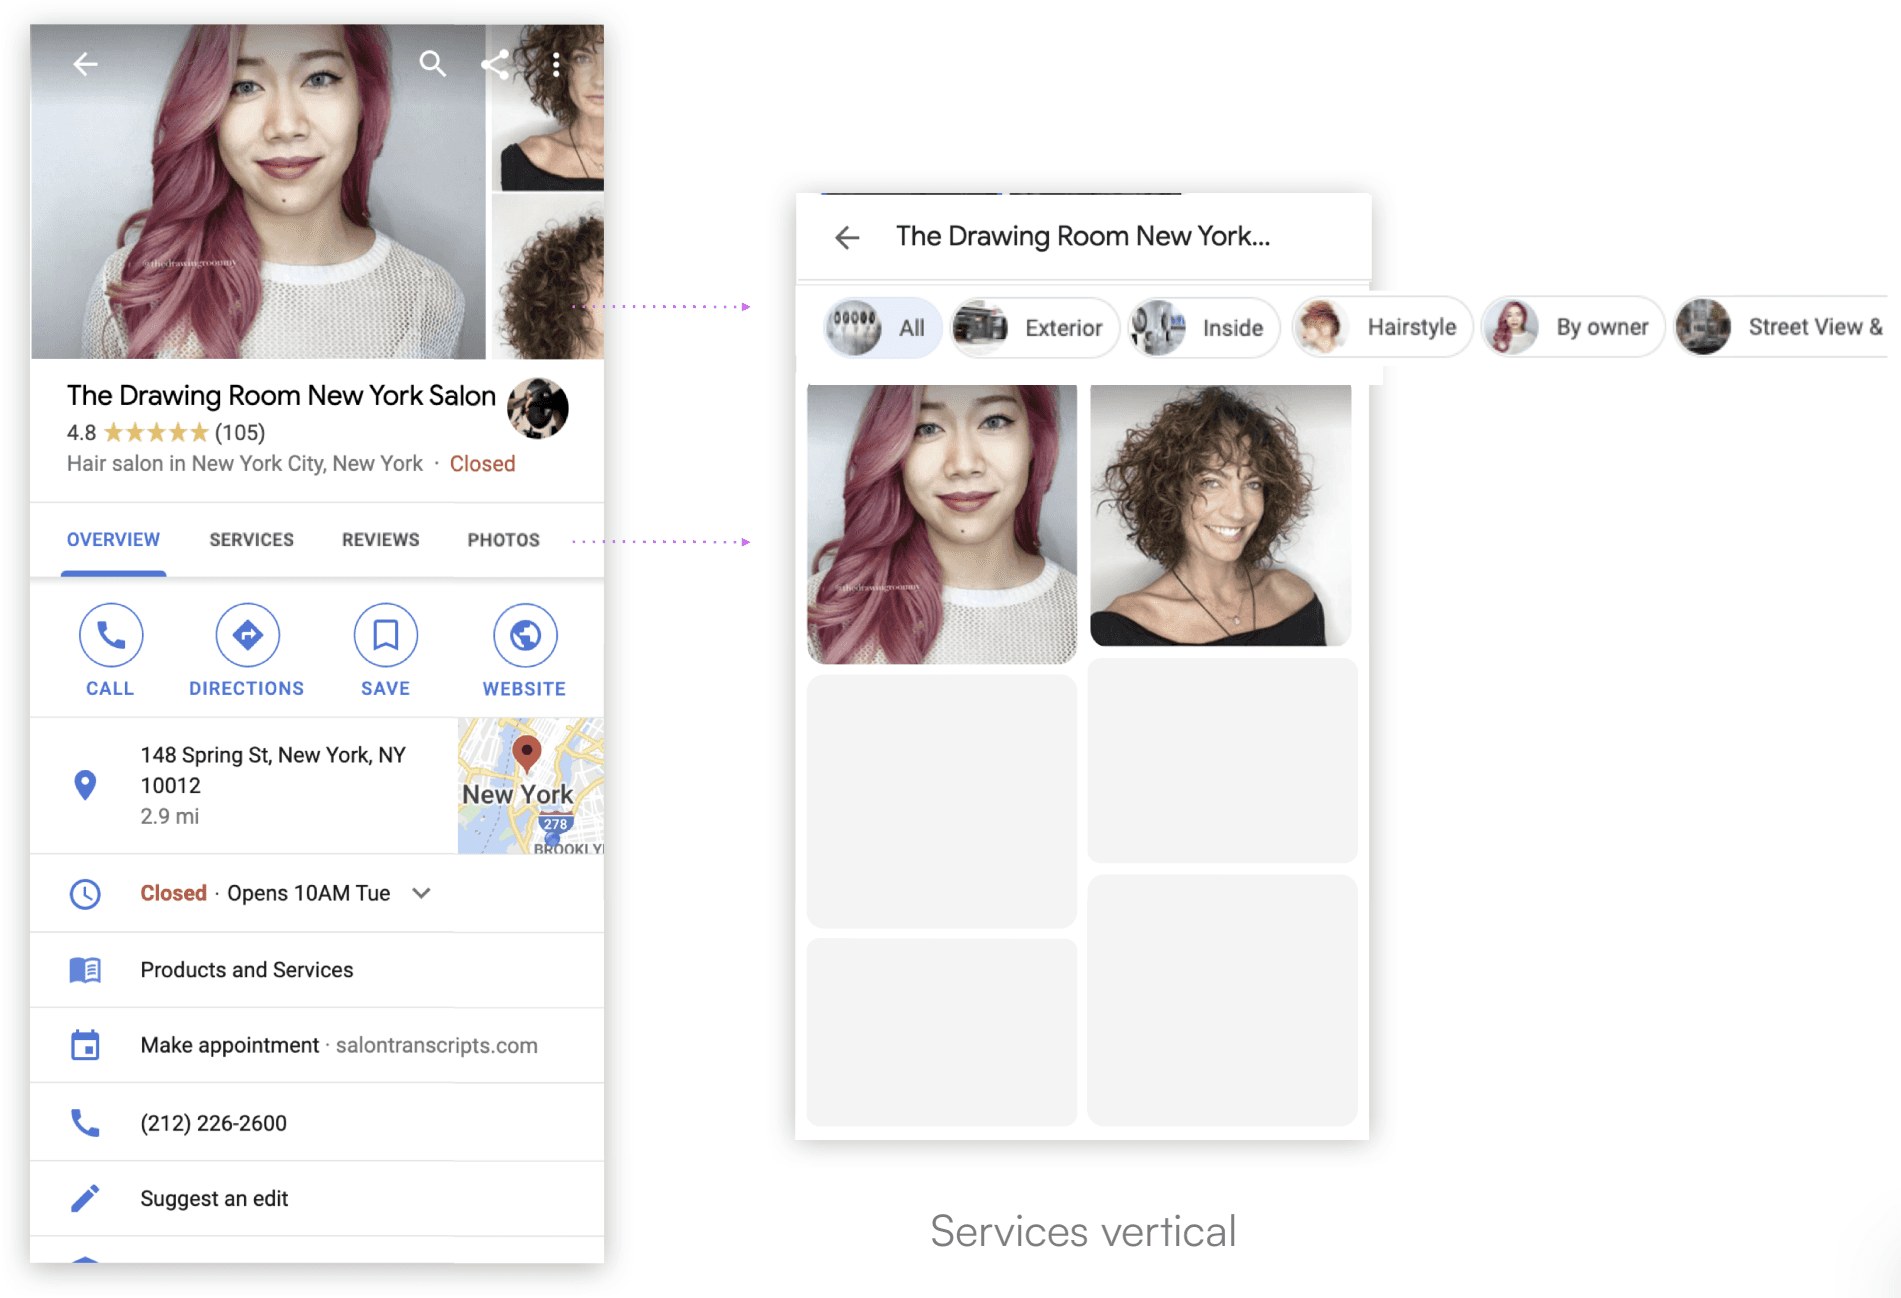Expand the opening hours chevron
This screenshot has height=1298, width=1901.
pos(422,893)
